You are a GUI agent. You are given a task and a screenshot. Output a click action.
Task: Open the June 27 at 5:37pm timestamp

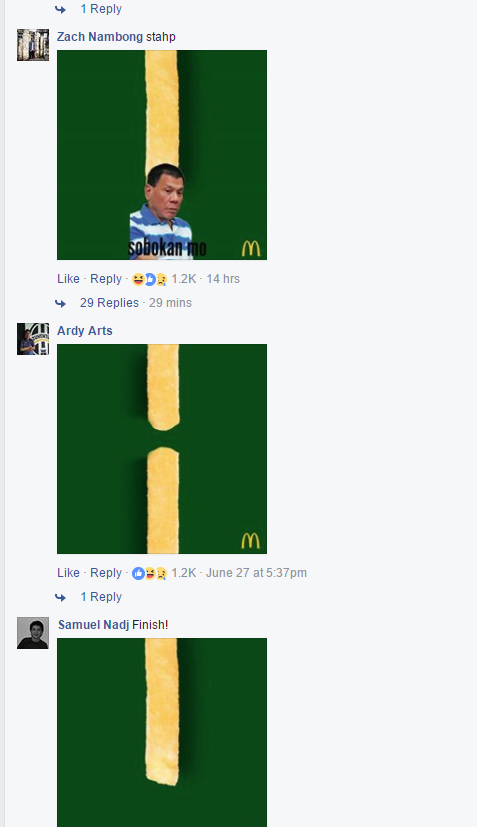tap(256, 572)
